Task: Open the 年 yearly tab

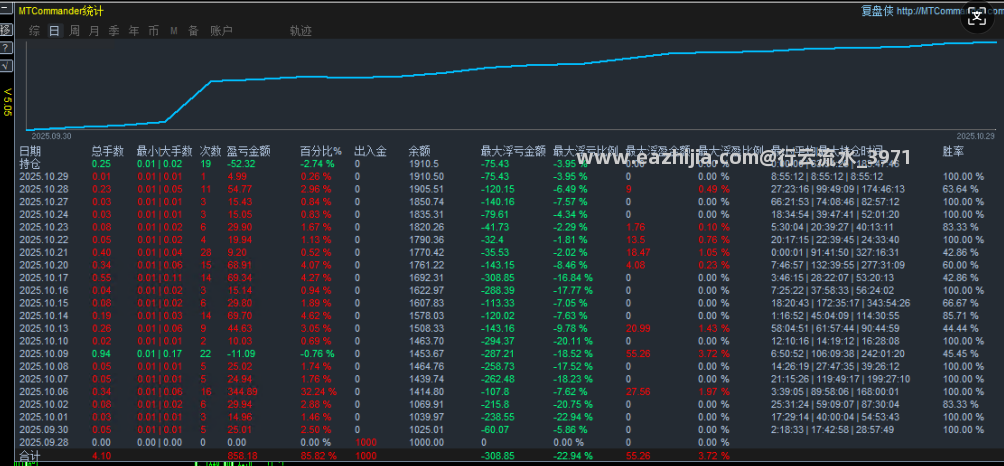Action: (x=134, y=31)
